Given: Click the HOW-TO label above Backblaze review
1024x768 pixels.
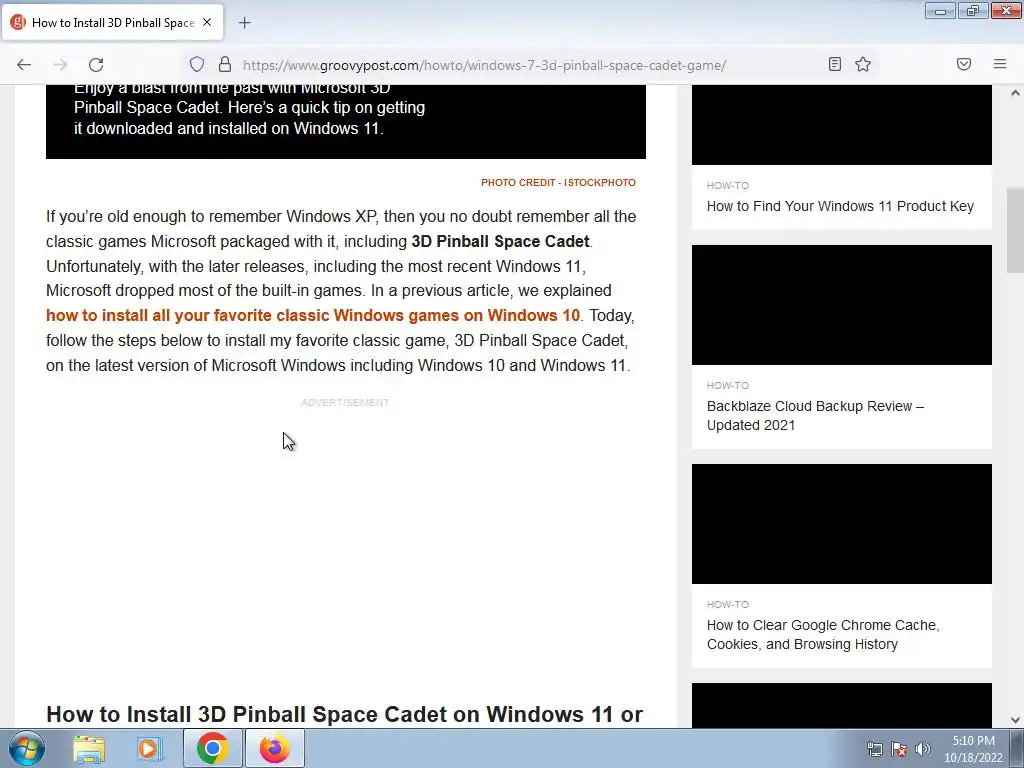Looking at the screenshot, I should [728, 385].
